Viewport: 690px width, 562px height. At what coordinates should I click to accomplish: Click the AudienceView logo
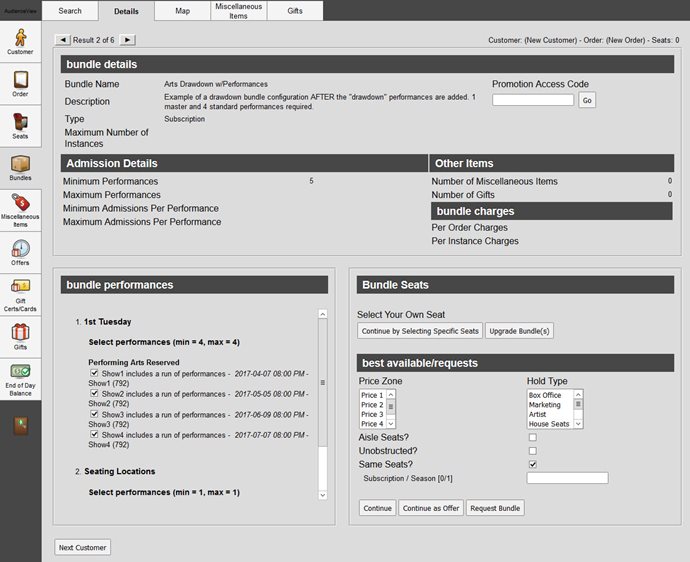[20, 11]
